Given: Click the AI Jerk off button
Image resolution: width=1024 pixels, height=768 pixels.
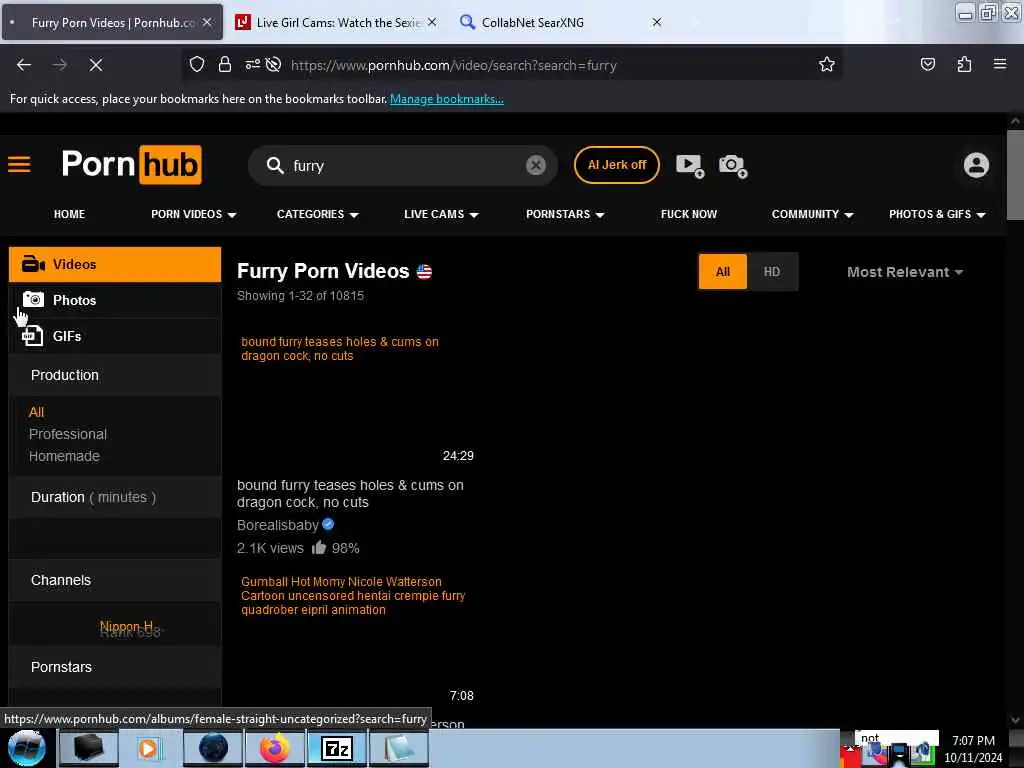Looking at the screenshot, I should 616,165.
